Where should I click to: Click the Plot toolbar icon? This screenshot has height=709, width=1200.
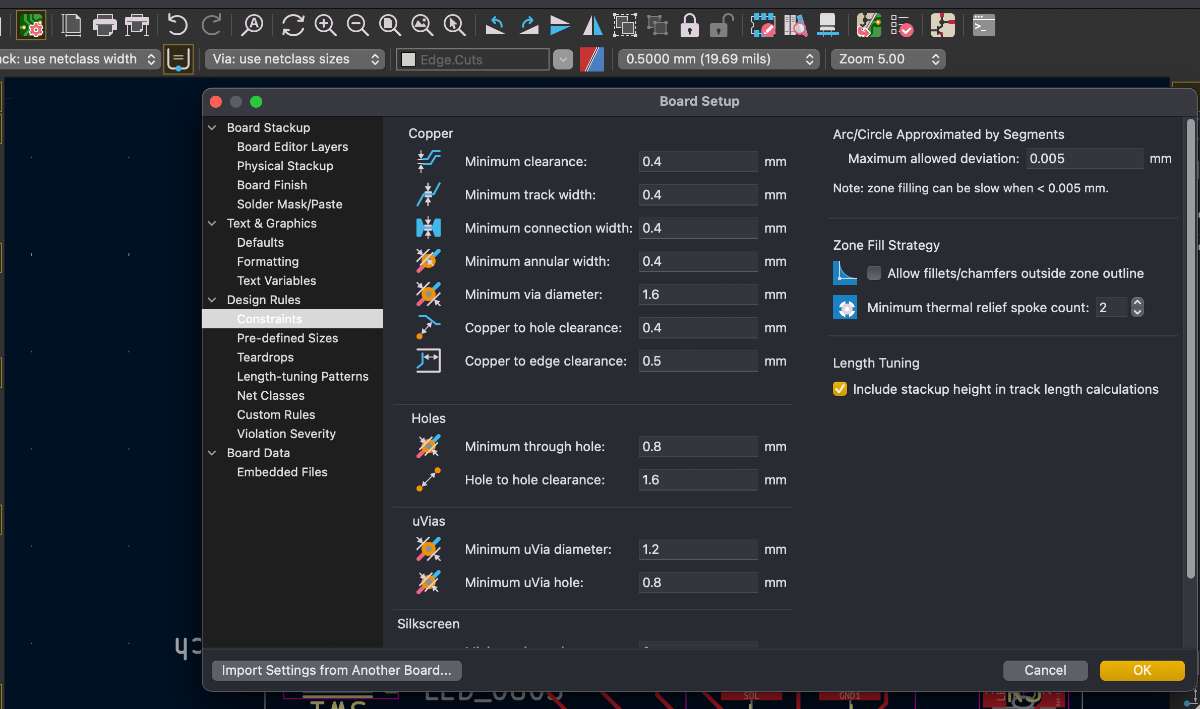point(137,24)
